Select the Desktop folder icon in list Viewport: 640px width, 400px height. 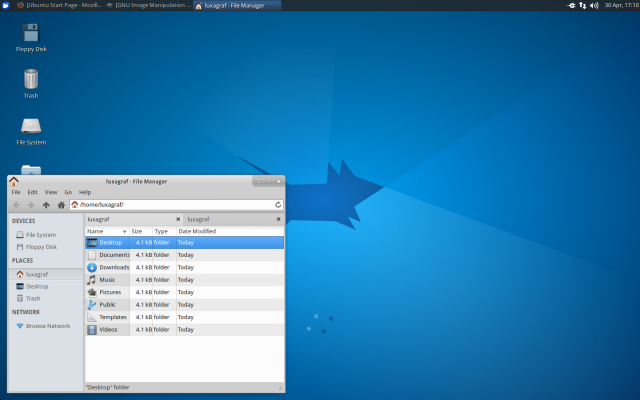(92, 242)
